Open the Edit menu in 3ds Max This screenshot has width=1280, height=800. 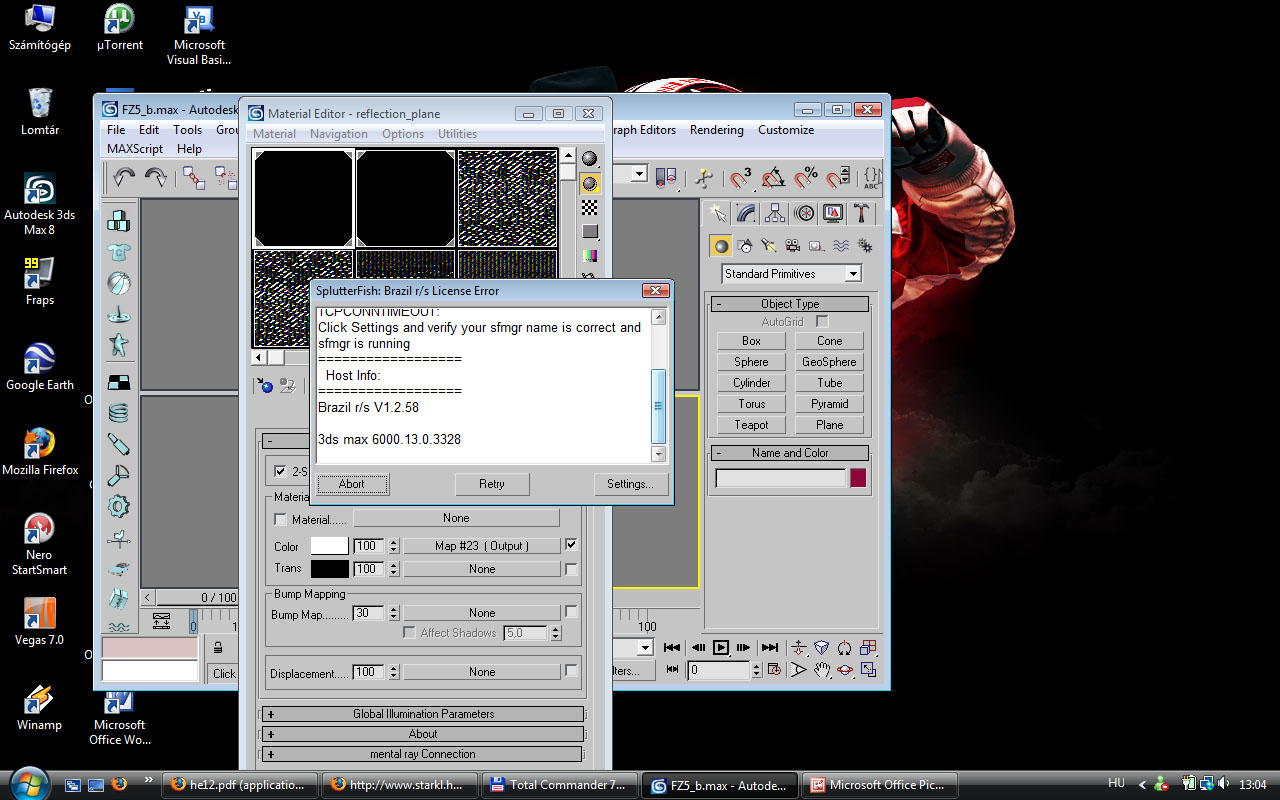point(149,130)
